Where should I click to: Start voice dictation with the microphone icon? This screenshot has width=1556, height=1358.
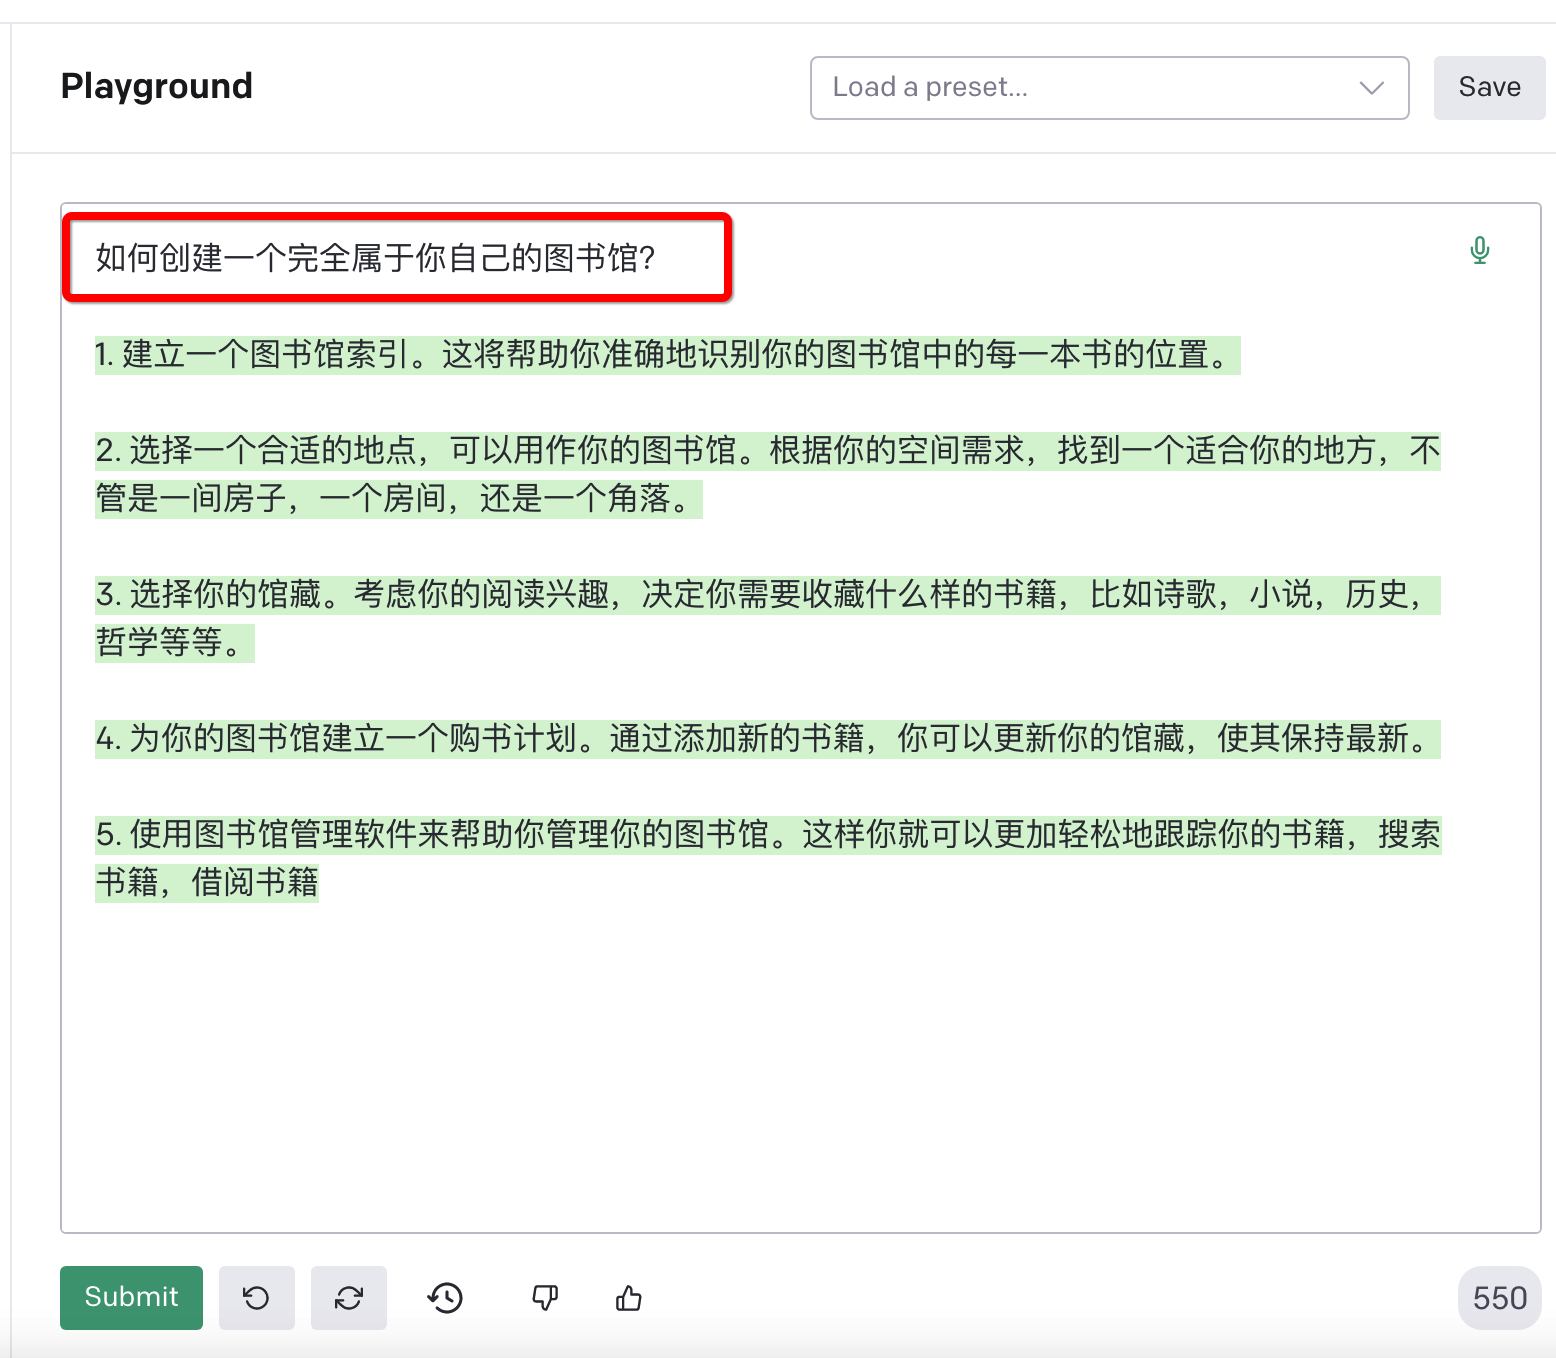coord(1479,250)
